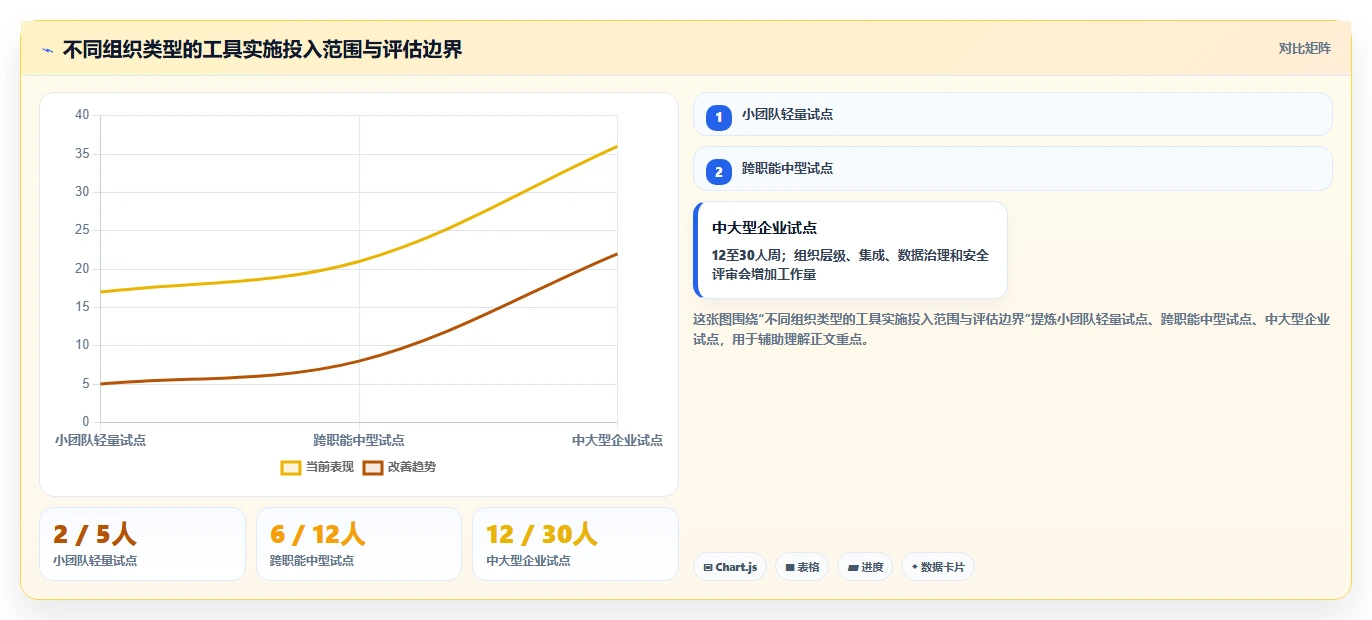Click the summary paragraph starting 这张图围绕
Viewport: 1372px width, 620px height.
tap(1011, 329)
